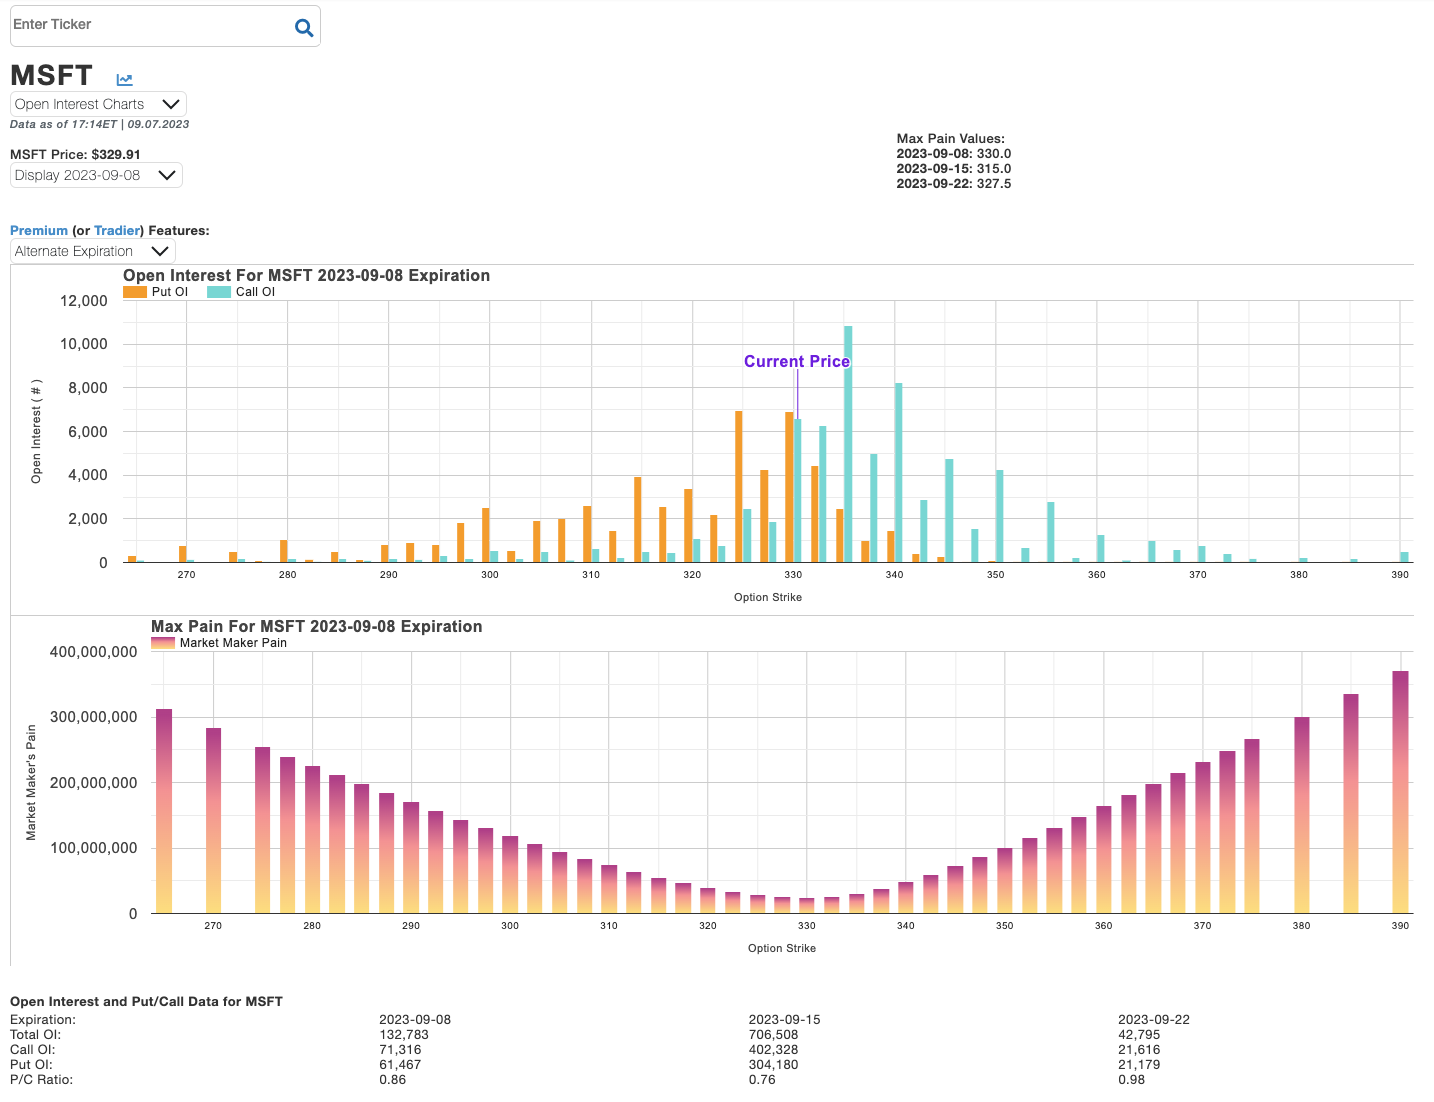The width and height of the screenshot is (1434, 1102).
Task: Toggle the Call OI legend swatch
Action: [219, 292]
